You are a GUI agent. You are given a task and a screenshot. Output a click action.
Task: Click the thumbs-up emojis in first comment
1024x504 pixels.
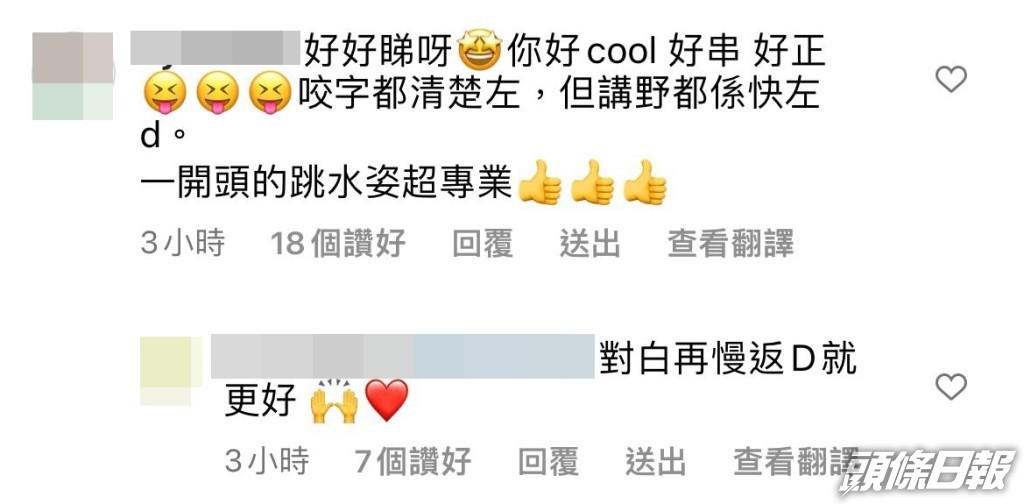pos(592,183)
